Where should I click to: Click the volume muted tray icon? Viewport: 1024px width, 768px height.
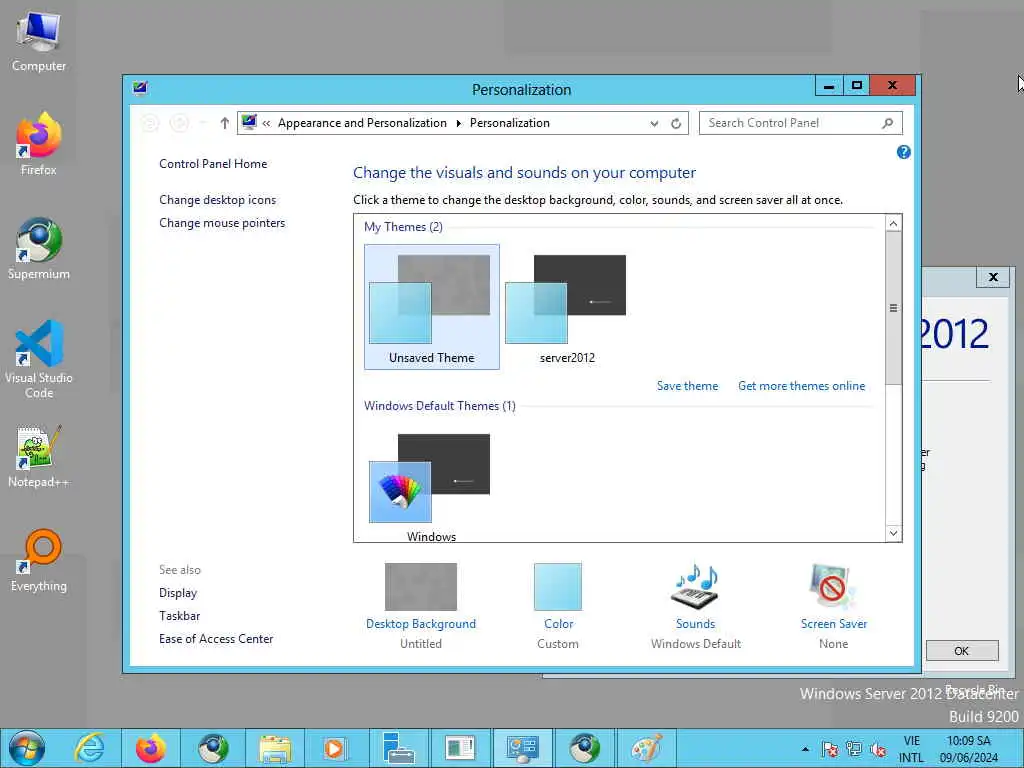(878, 750)
